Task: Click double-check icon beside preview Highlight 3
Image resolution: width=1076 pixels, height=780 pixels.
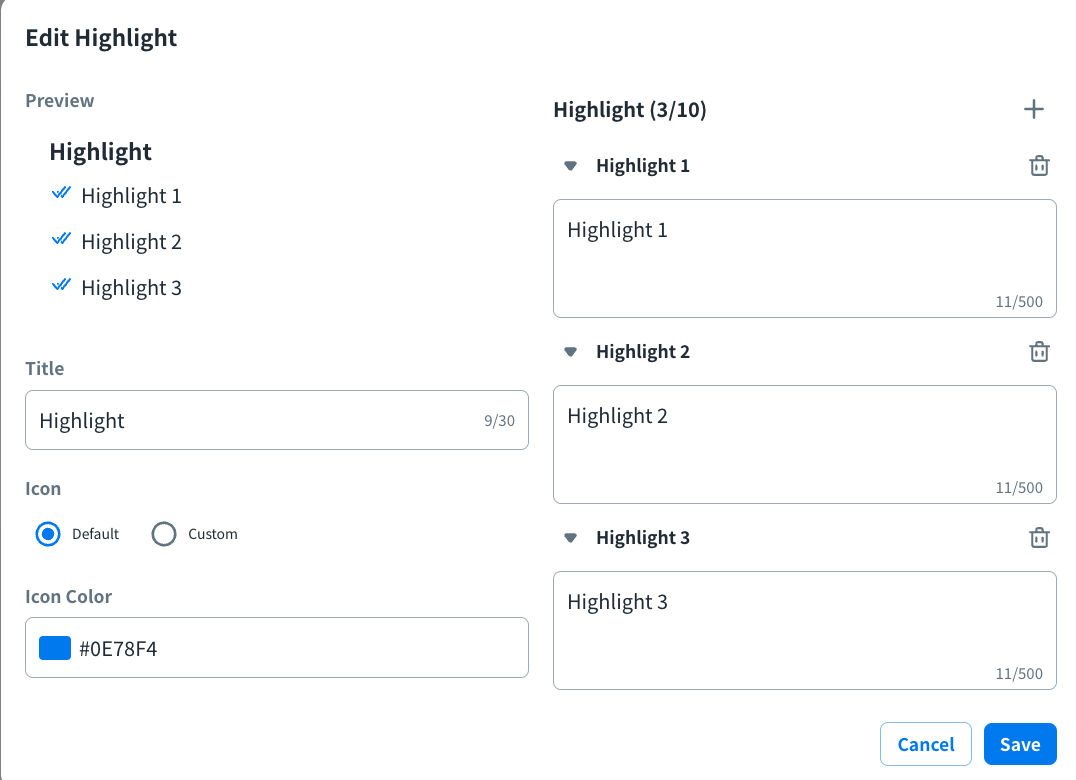Action: 61,286
